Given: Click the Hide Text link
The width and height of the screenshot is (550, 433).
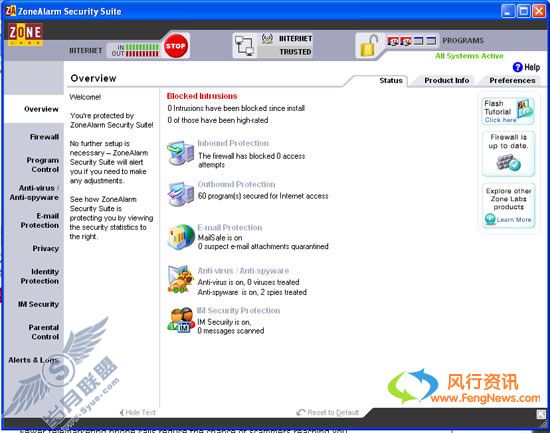Looking at the screenshot, I should (138, 412).
